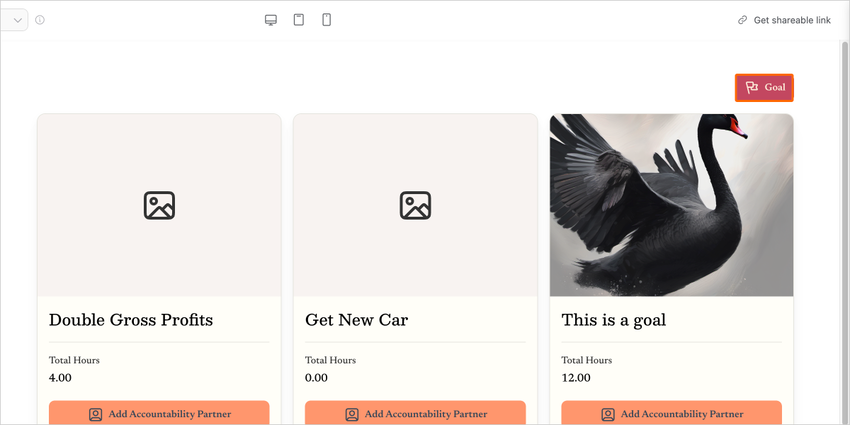Image resolution: width=850 pixels, height=425 pixels.
Task: Click image placeholder icon on Get New Car
Action: tap(415, 205)
